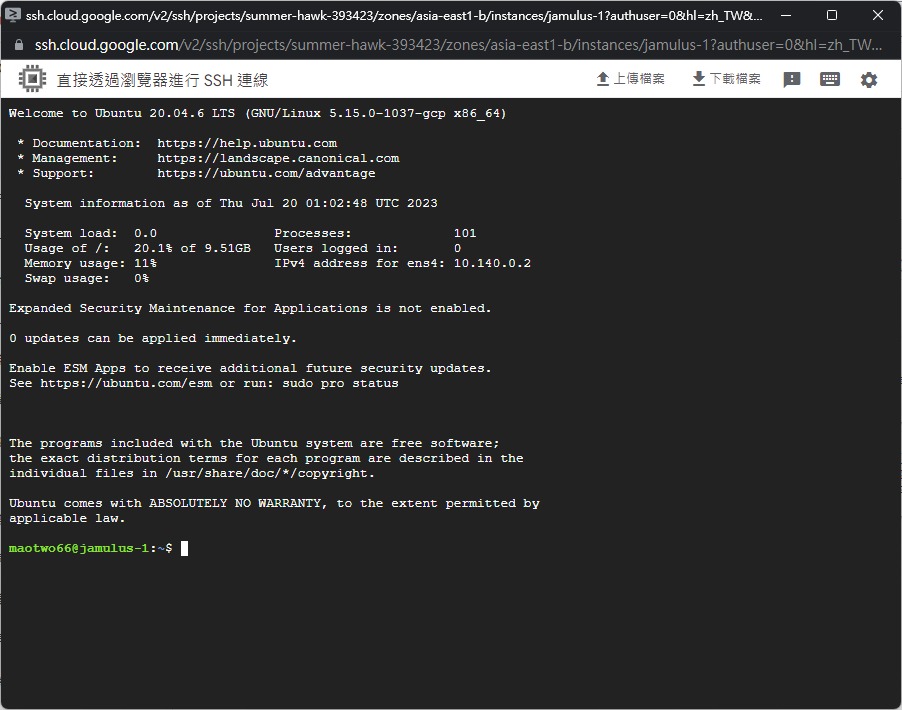The width and height of the screenshot is (902, 710).
Task: Open the https://landscape.canonical.com link
Action: [278, 158]
